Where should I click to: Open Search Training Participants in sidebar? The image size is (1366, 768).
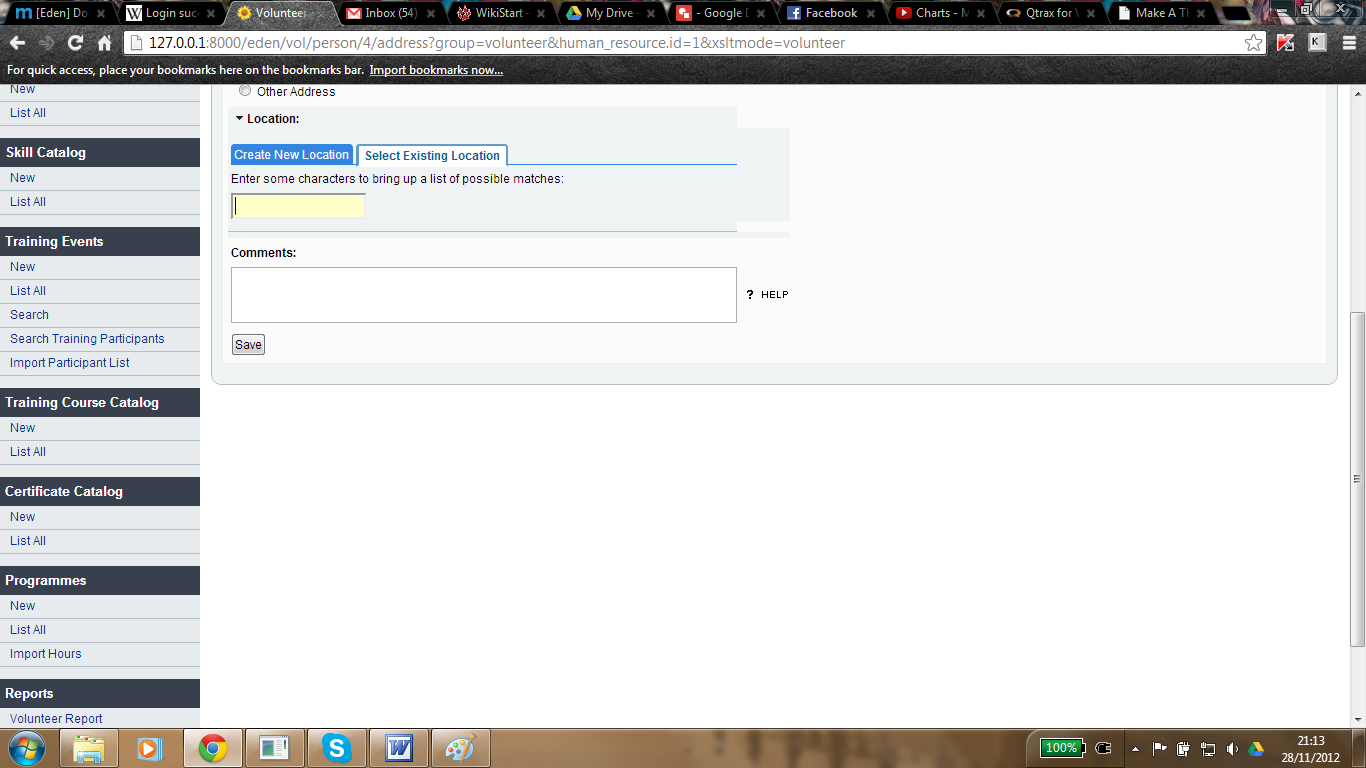[x=87, y=339]
